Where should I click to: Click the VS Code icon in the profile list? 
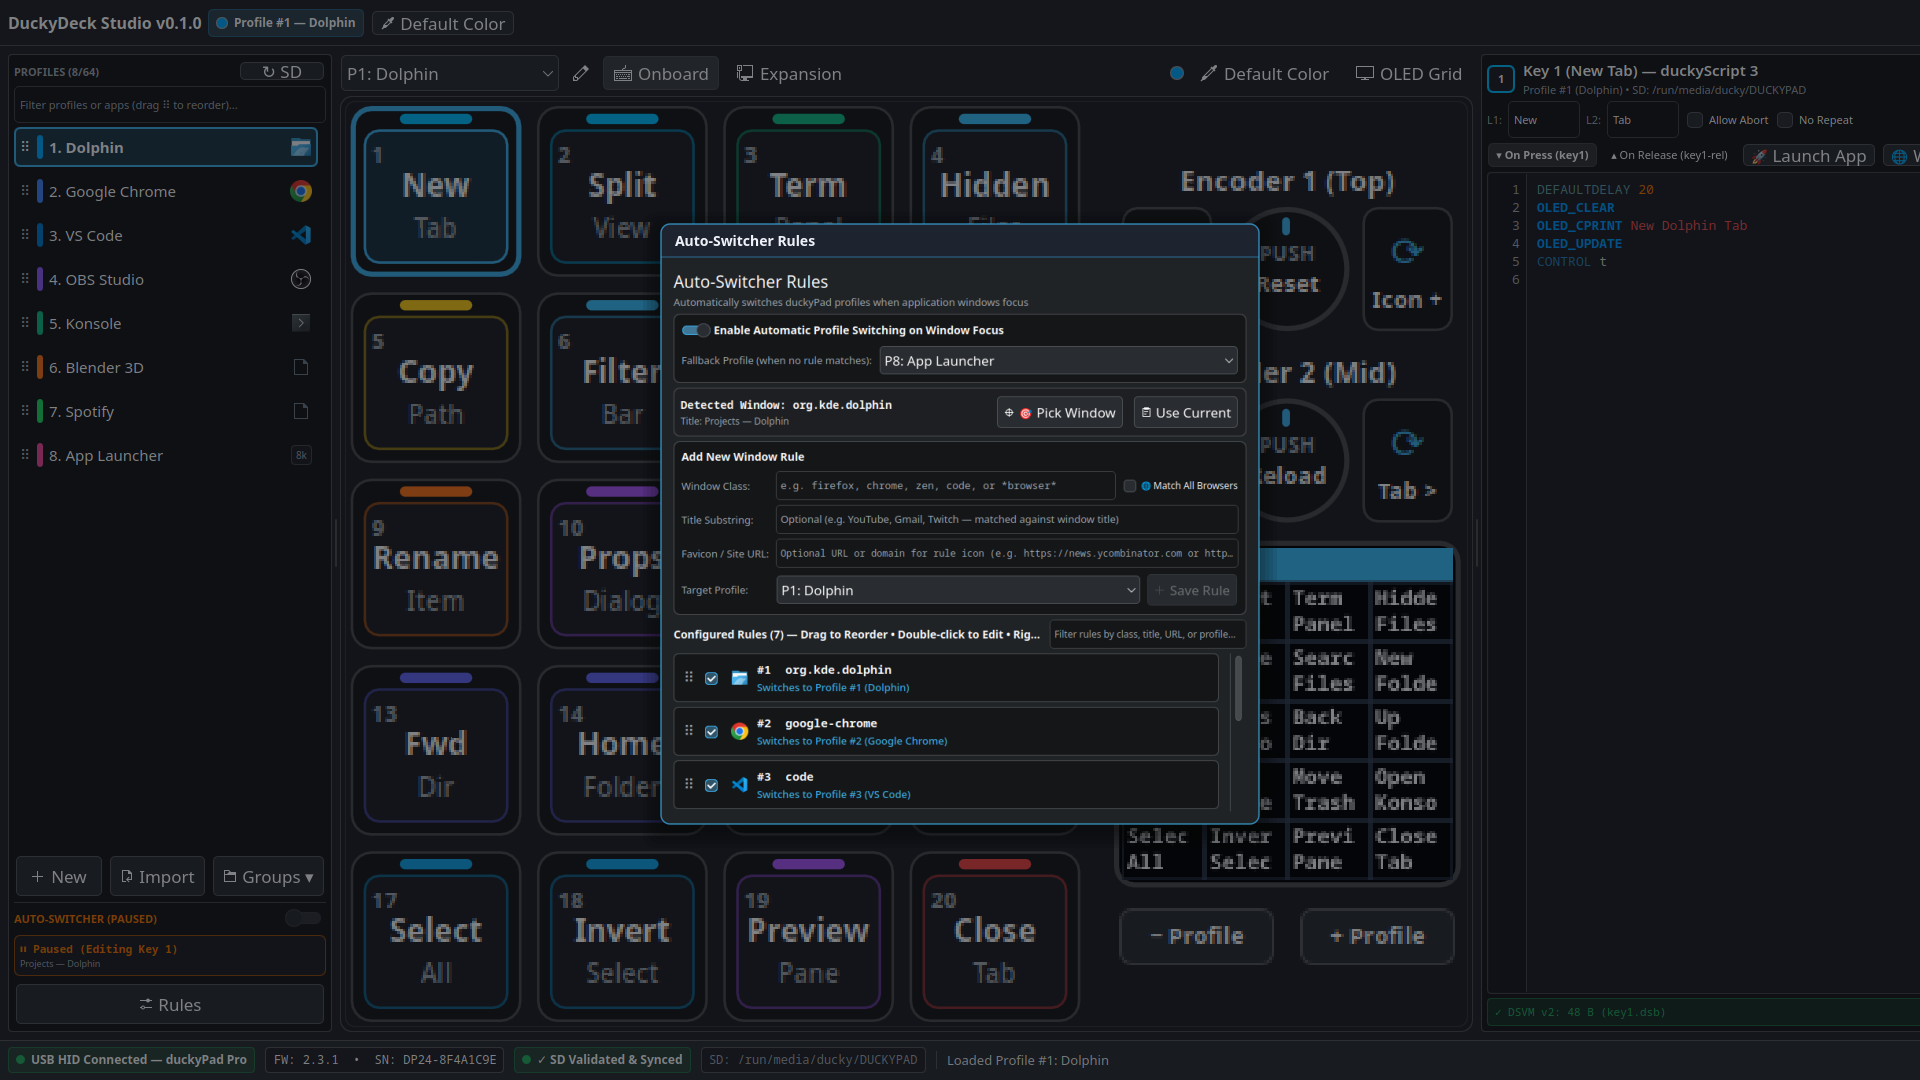pyautogui.click(x=300, y=236)
